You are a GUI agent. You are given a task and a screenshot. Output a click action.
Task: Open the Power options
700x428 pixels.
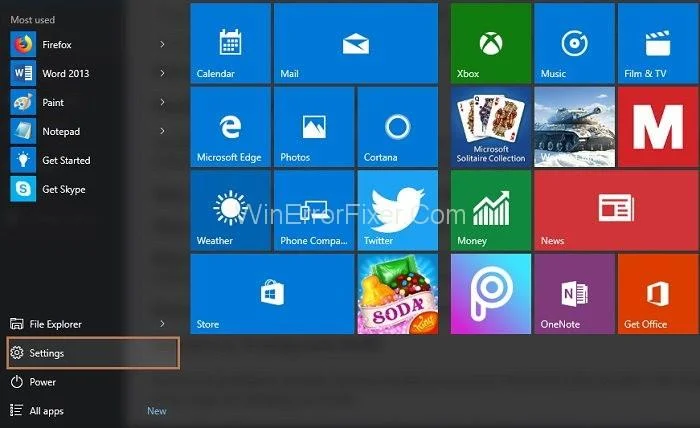[x=33, y=382]
